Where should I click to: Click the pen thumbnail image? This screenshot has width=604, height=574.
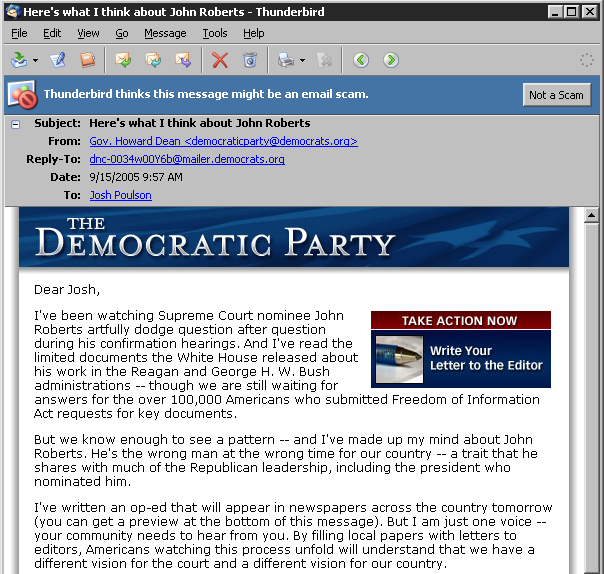point(399,359)
